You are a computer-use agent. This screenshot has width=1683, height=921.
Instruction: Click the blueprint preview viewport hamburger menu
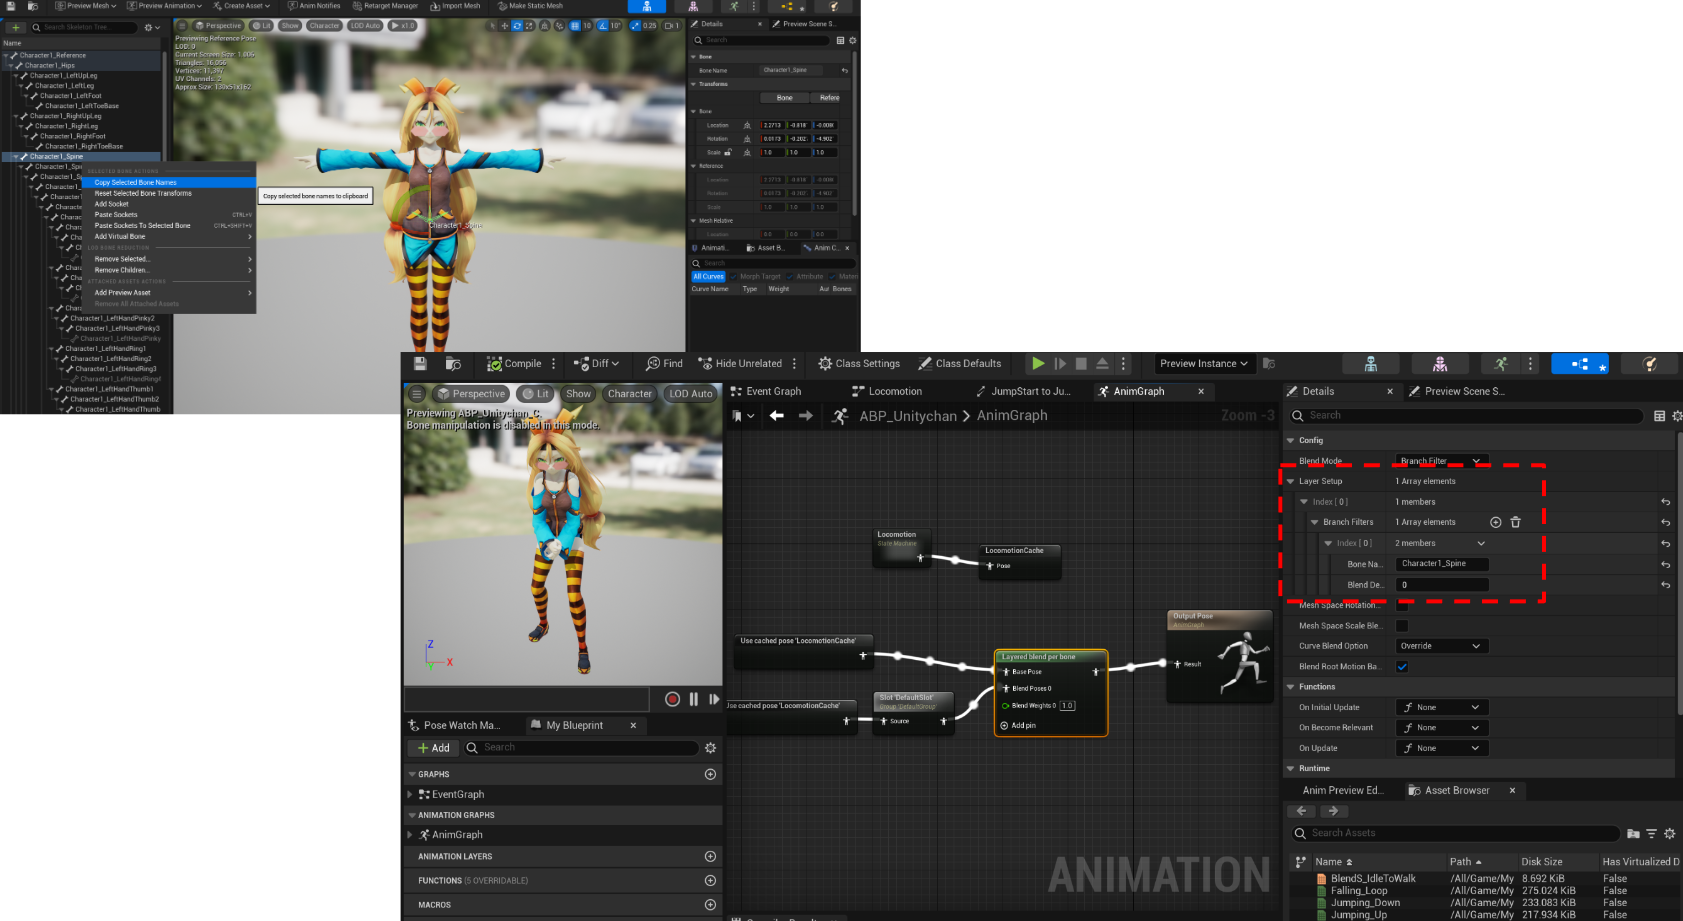point(417,394)
